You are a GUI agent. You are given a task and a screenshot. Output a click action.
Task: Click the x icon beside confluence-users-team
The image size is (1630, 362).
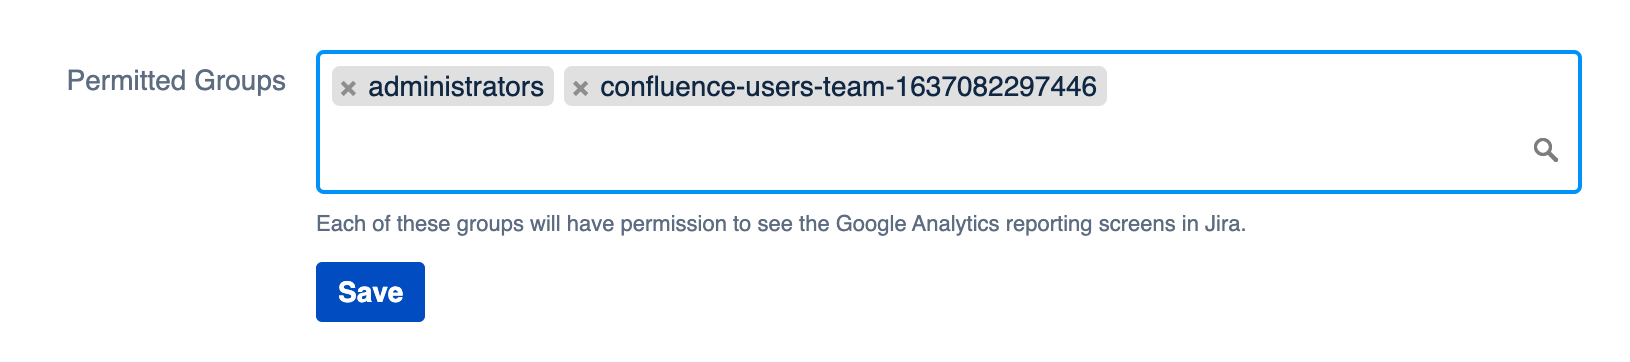[580, 88]
